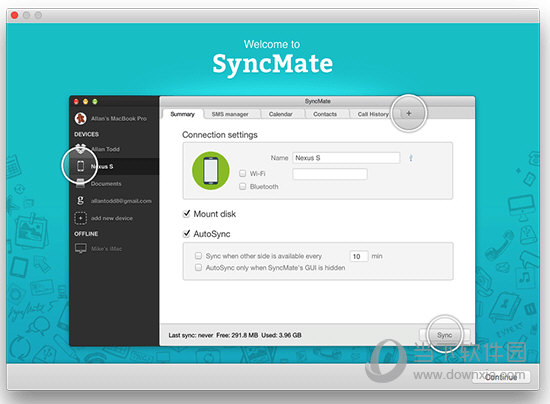Viewport: 550px width, 404px height.
Task: Click add new device label
Action: 112,218
